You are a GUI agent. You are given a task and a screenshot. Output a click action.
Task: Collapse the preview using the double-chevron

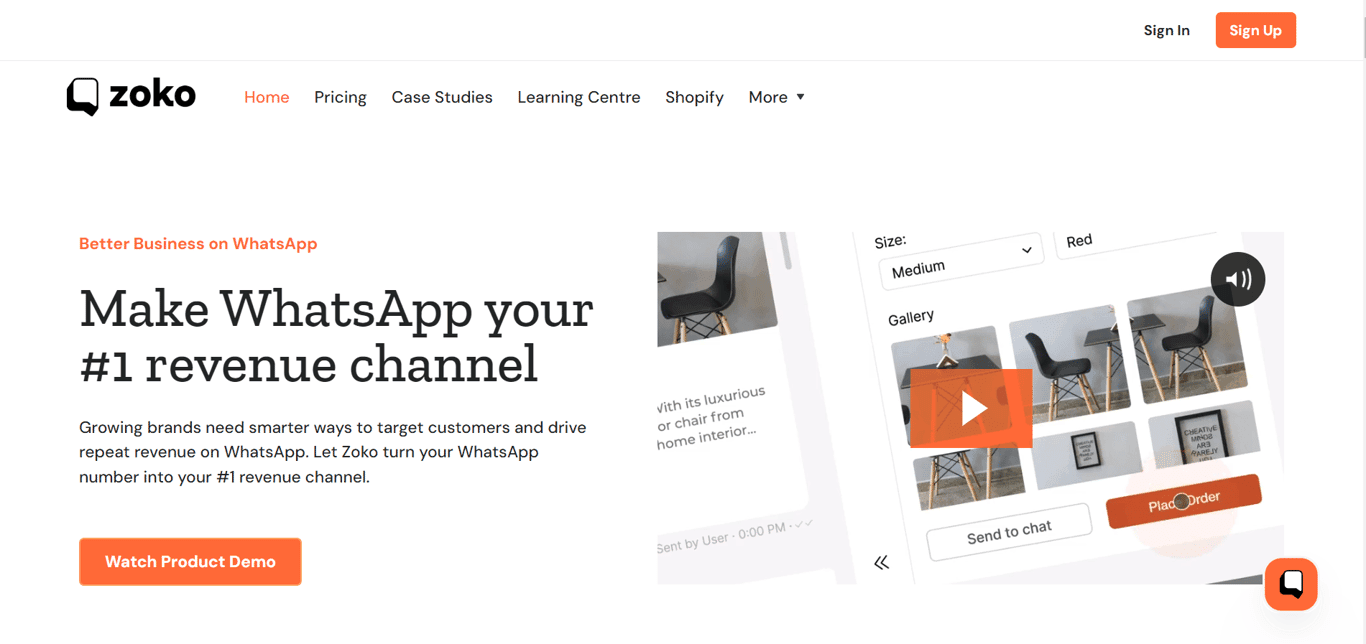pyautogui.click(x=881, y=562)
